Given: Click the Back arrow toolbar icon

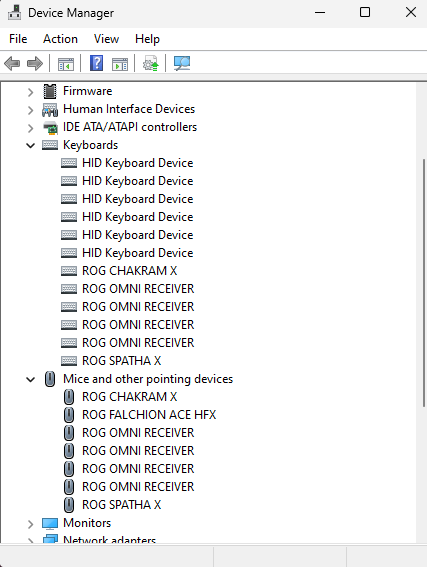Looking at the screenshot, I should pyautogui.click(x=12, y=64).
